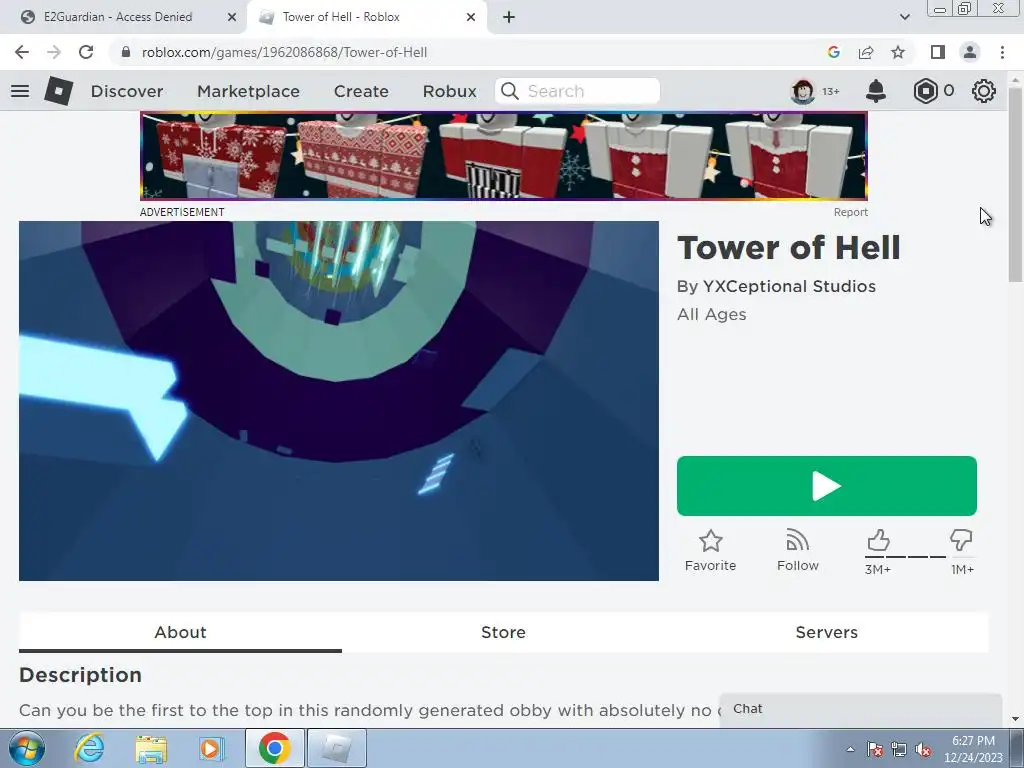Launch Internet Explorer from taskbar

point(89,748)
